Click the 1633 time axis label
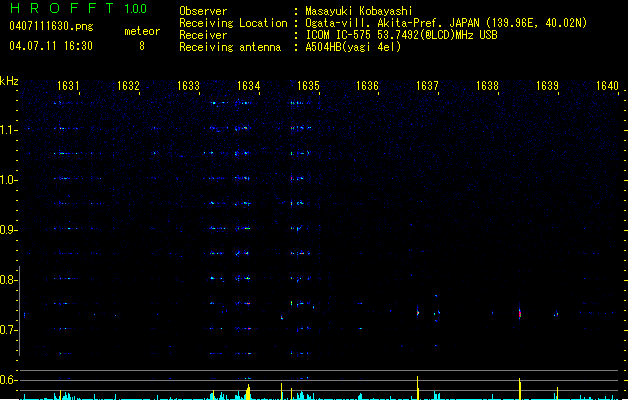Image resolution: width=629 pixels, height=400 pixels. [x=188, y=86]
